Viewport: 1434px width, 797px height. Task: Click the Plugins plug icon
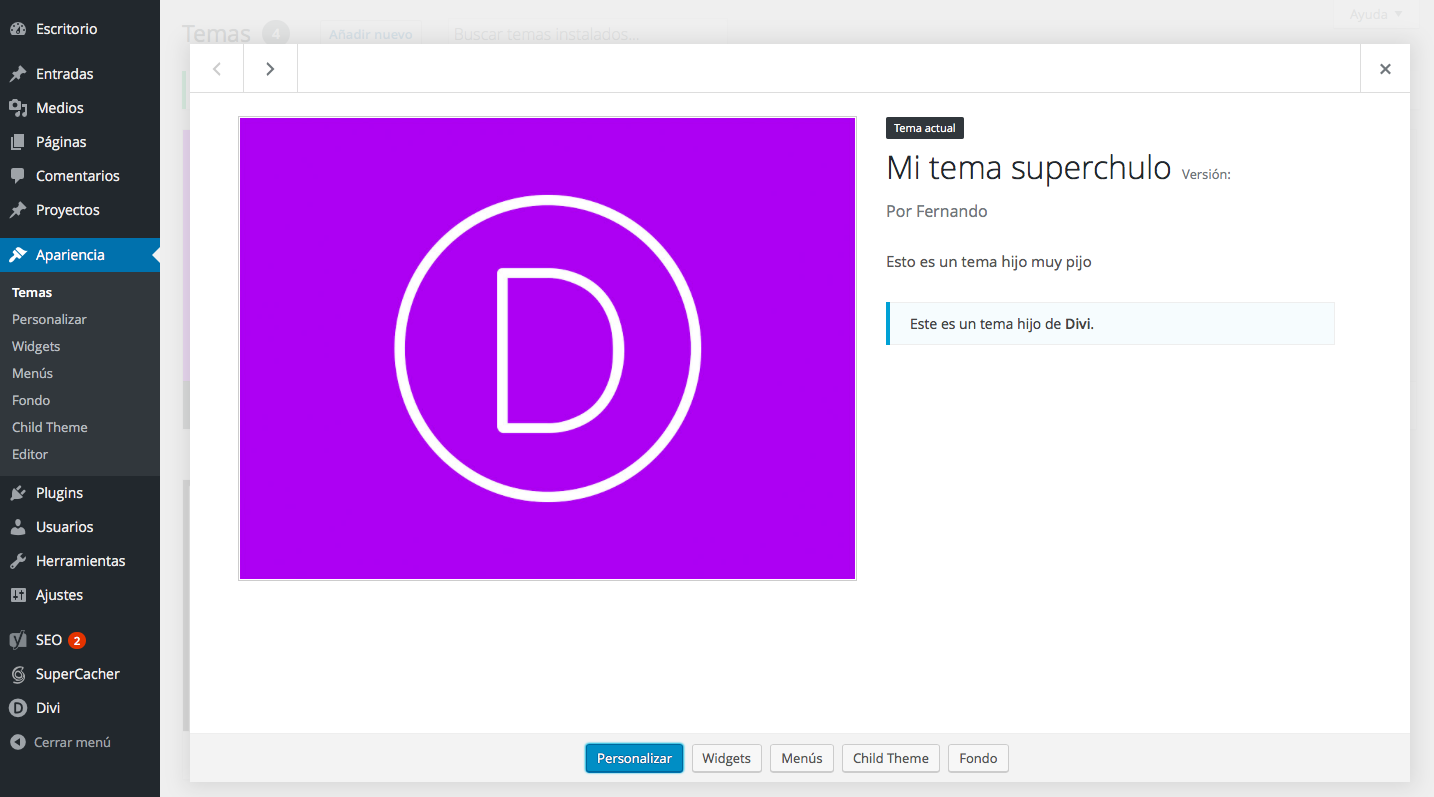coord(18,493)
